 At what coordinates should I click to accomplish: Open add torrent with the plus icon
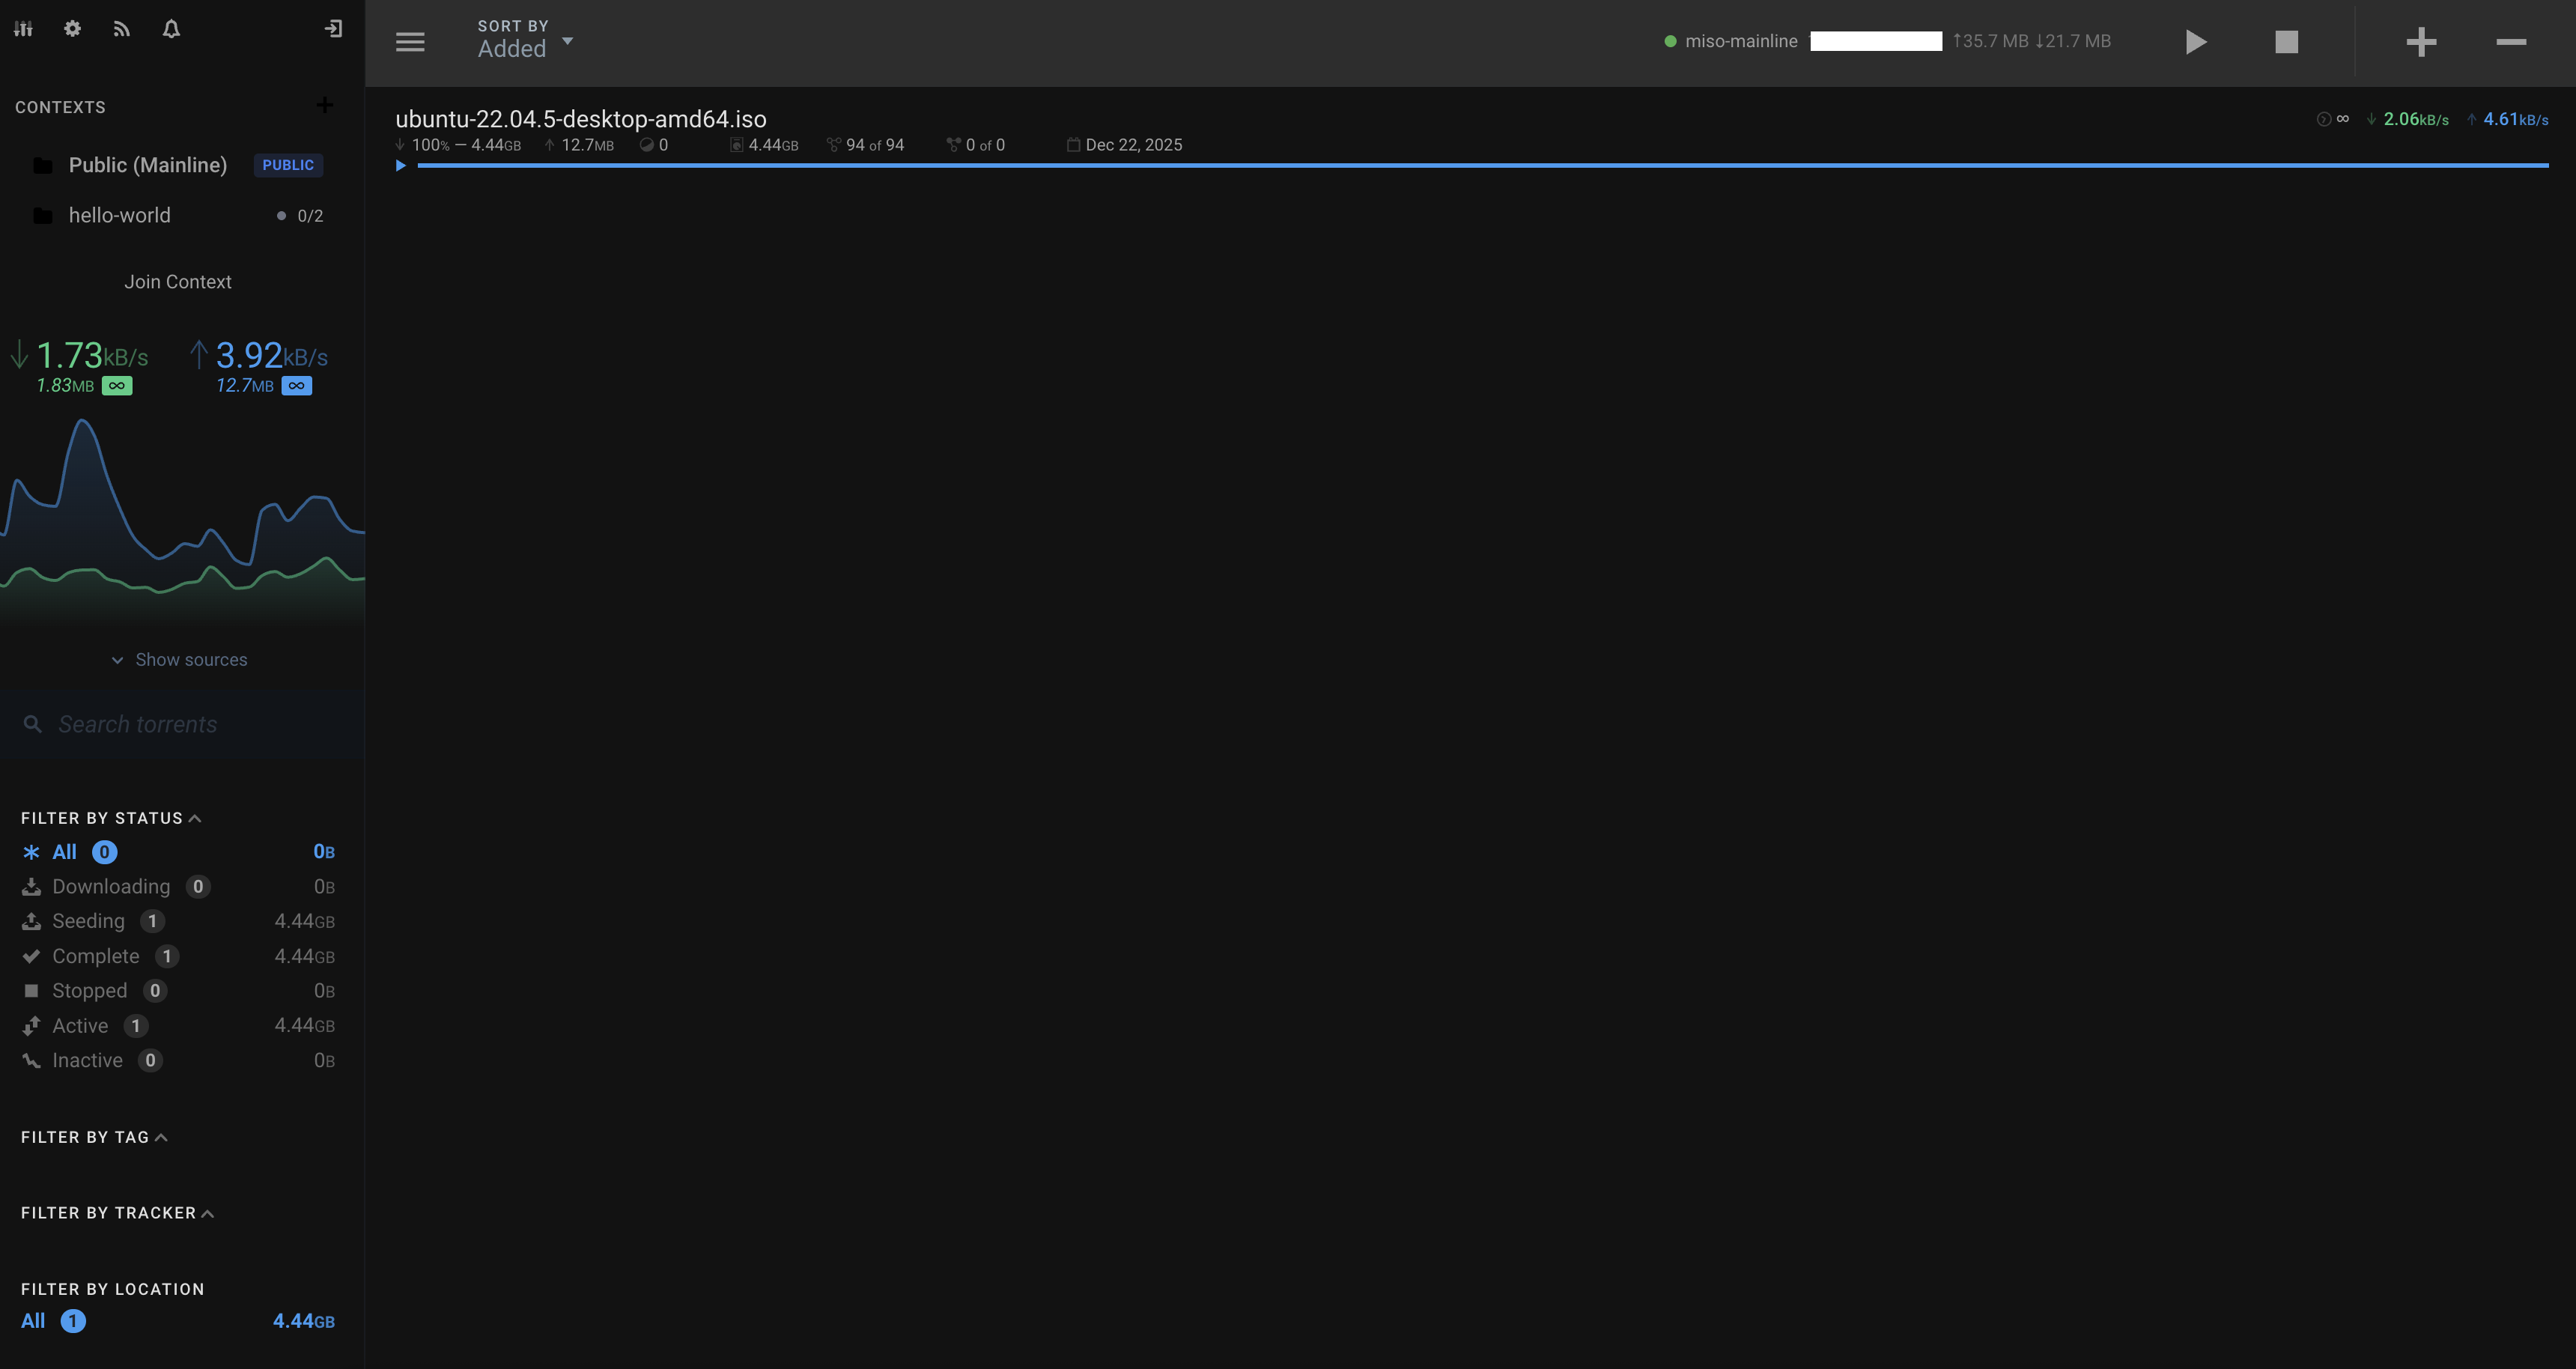[x=2422, y=41]
